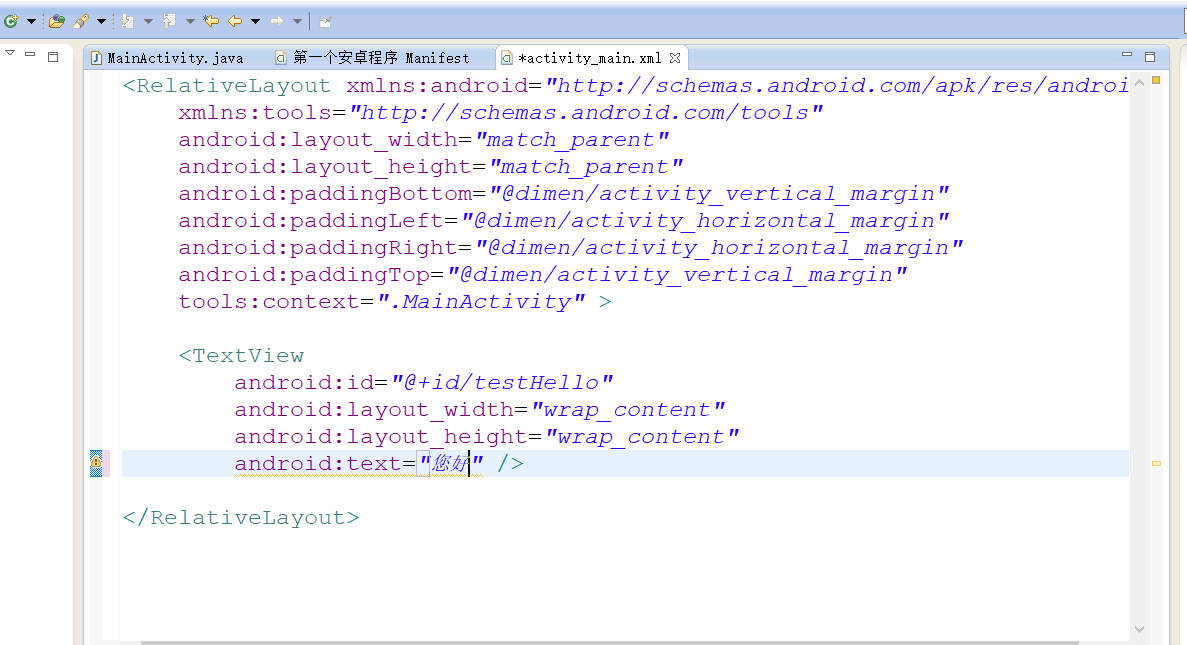Click the Pin Editor toolbar icon
This screenshot has height=645, width=1187.
point(326,21)
